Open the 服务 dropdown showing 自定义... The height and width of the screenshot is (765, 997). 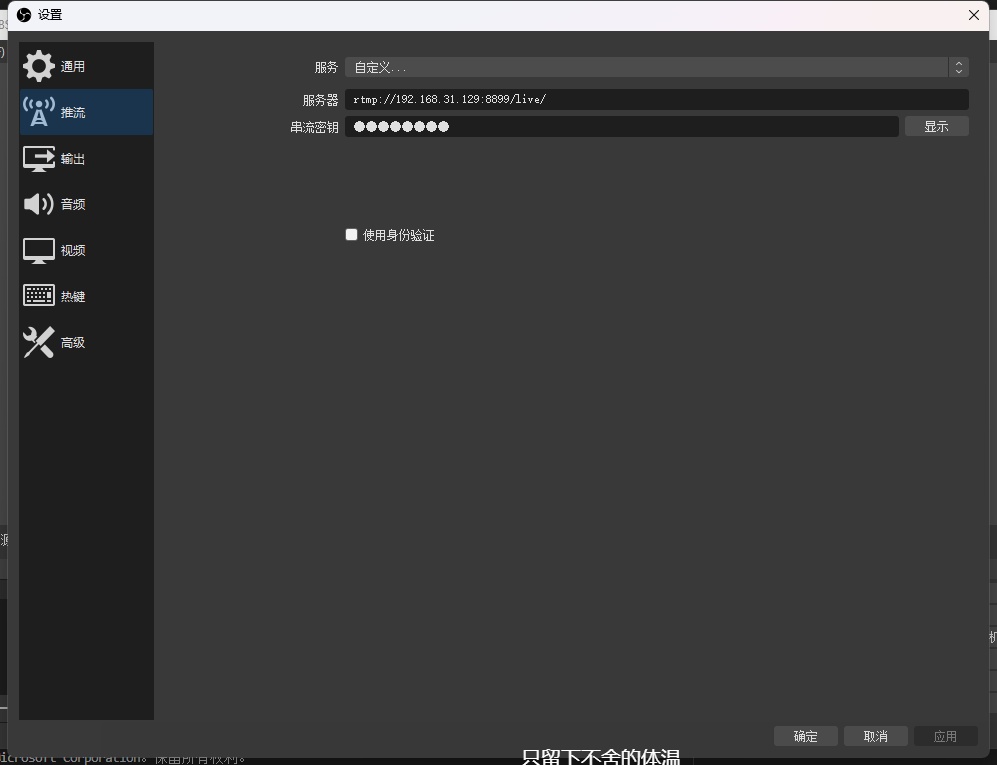[x=645, y=67]
